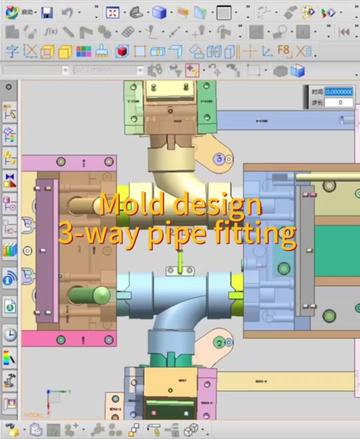Toggle the highlighted red star selection icon
This screenshot has height=439, width=360.
click(x=192, y=70)
